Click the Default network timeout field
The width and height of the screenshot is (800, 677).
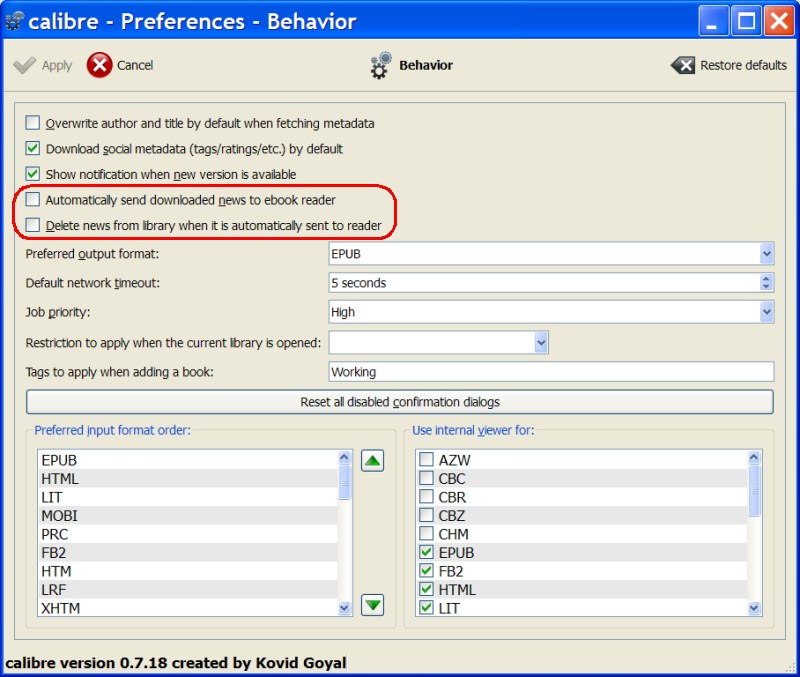[544, 283]
